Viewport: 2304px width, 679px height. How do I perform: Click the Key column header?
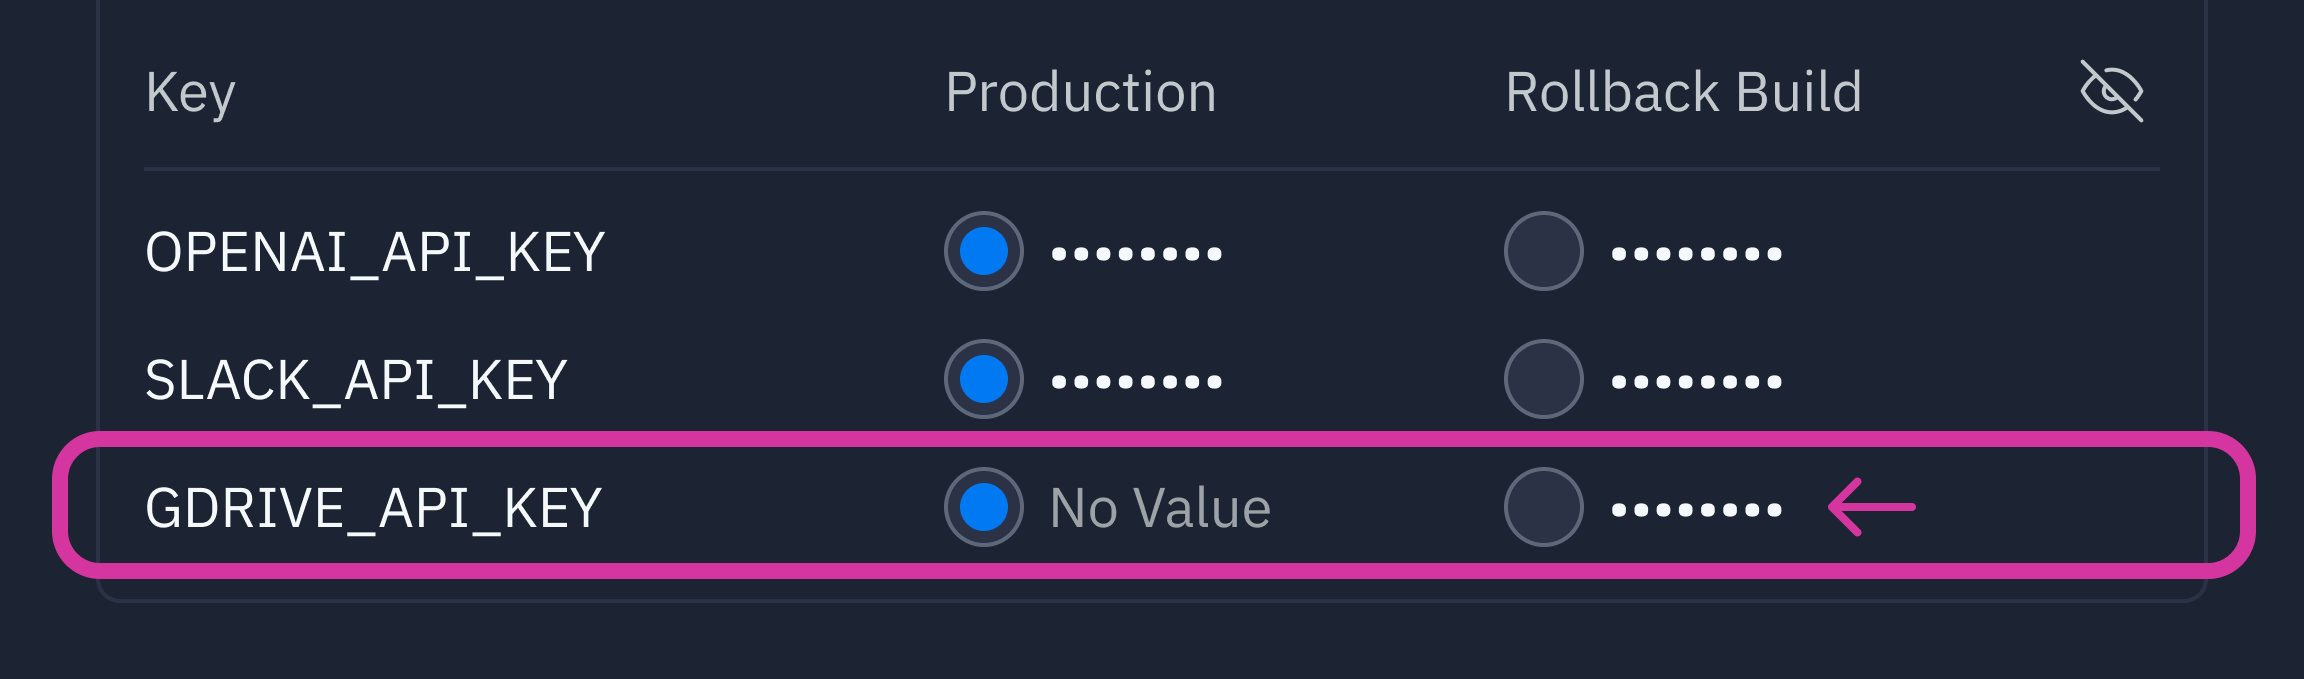(190, 93)
